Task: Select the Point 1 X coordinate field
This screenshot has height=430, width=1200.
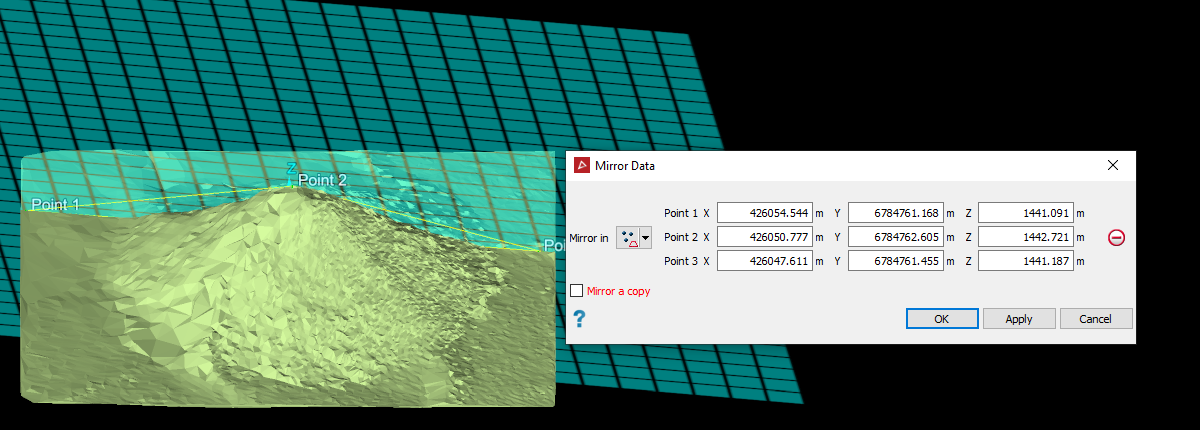Action: click(764, 213)
